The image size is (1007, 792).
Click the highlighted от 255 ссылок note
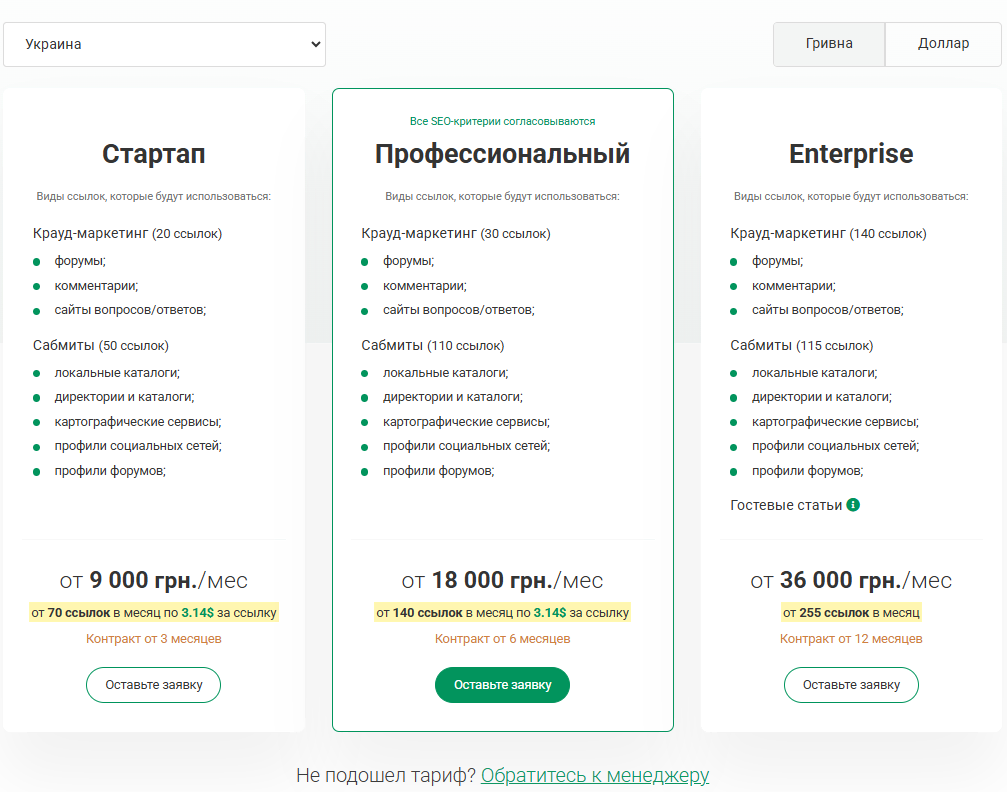point(851,612)
